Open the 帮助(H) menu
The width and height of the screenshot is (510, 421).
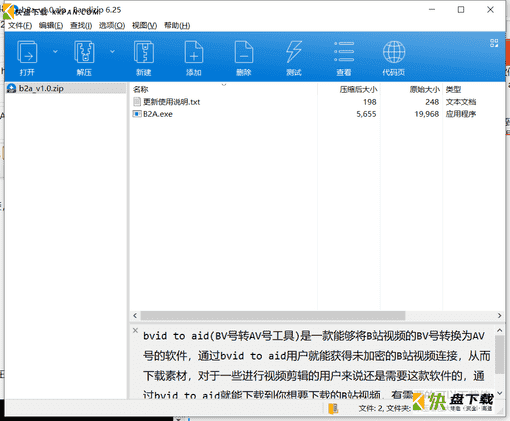tap(177, 26)
